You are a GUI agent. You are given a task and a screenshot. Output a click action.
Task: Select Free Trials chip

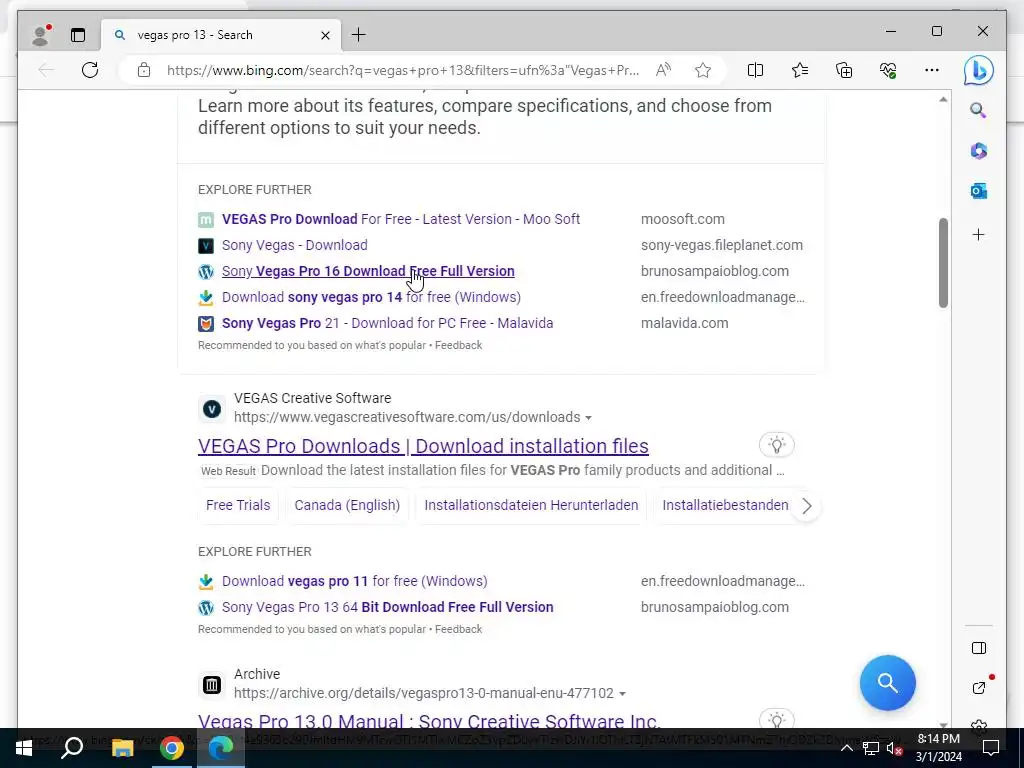[x=238, y=505]
